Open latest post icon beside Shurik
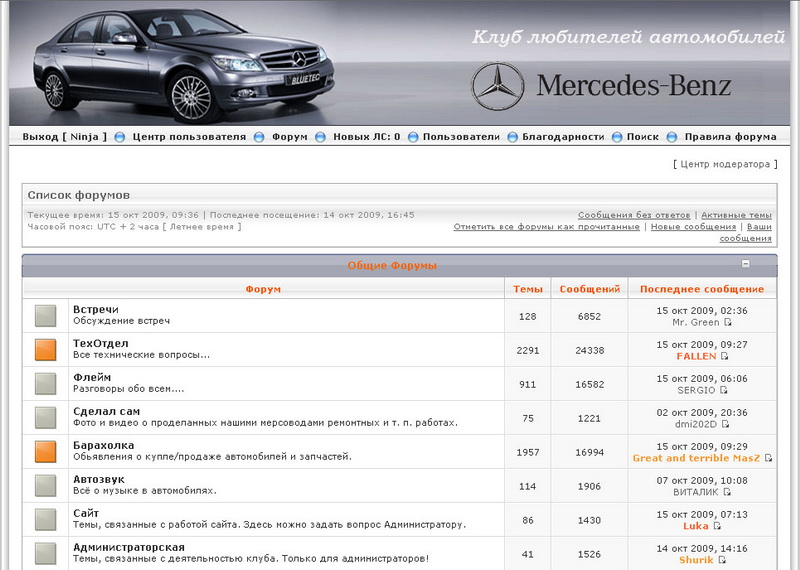Image resolution: width=800 pixels, height=570 pixels. (x=721, y=560)
